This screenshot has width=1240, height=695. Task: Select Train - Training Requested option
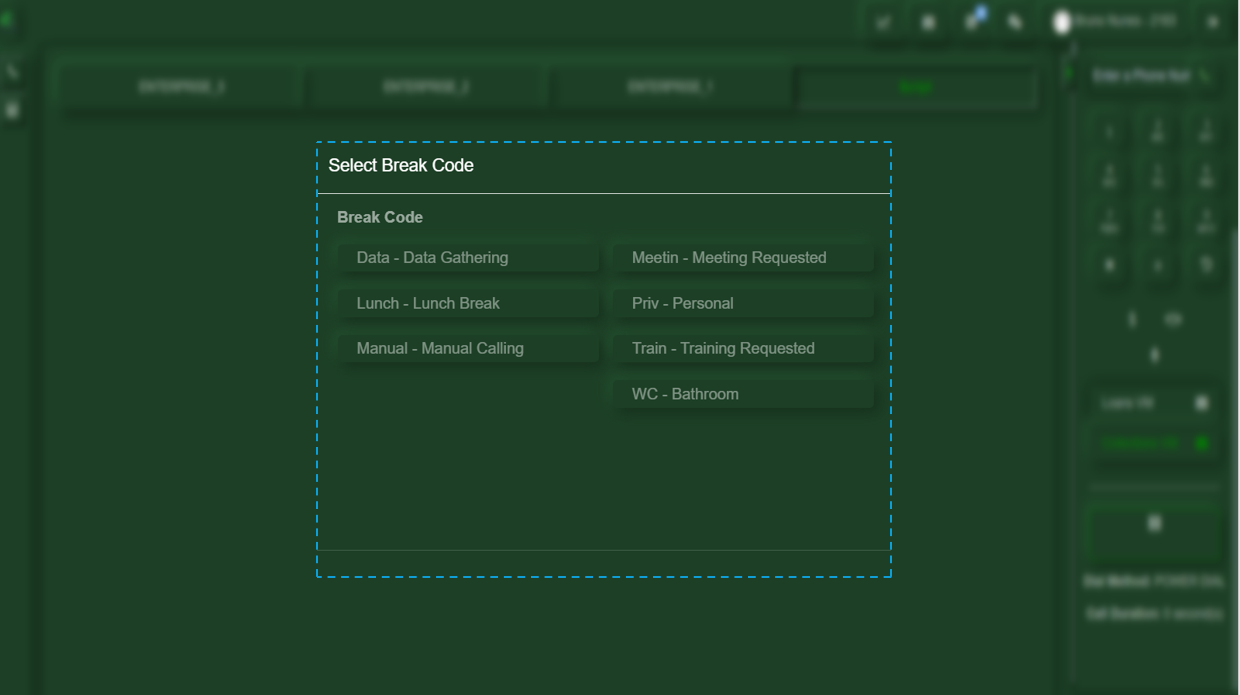(x=743, y=349)
